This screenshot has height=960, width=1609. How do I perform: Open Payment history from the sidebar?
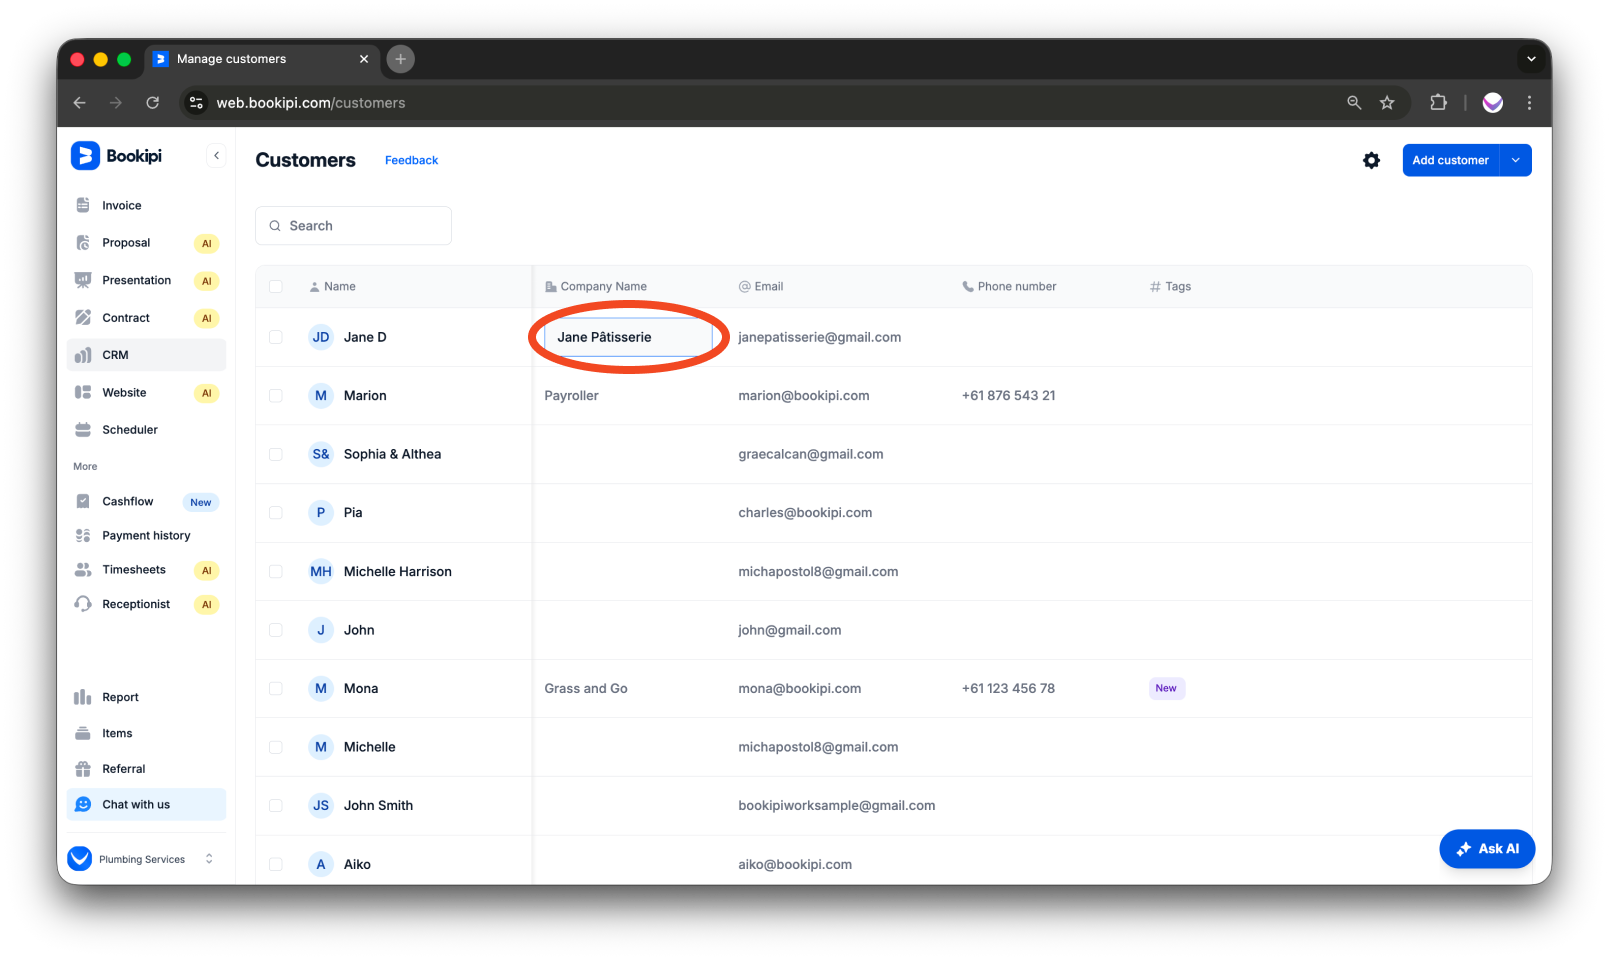tap(146, 535)
